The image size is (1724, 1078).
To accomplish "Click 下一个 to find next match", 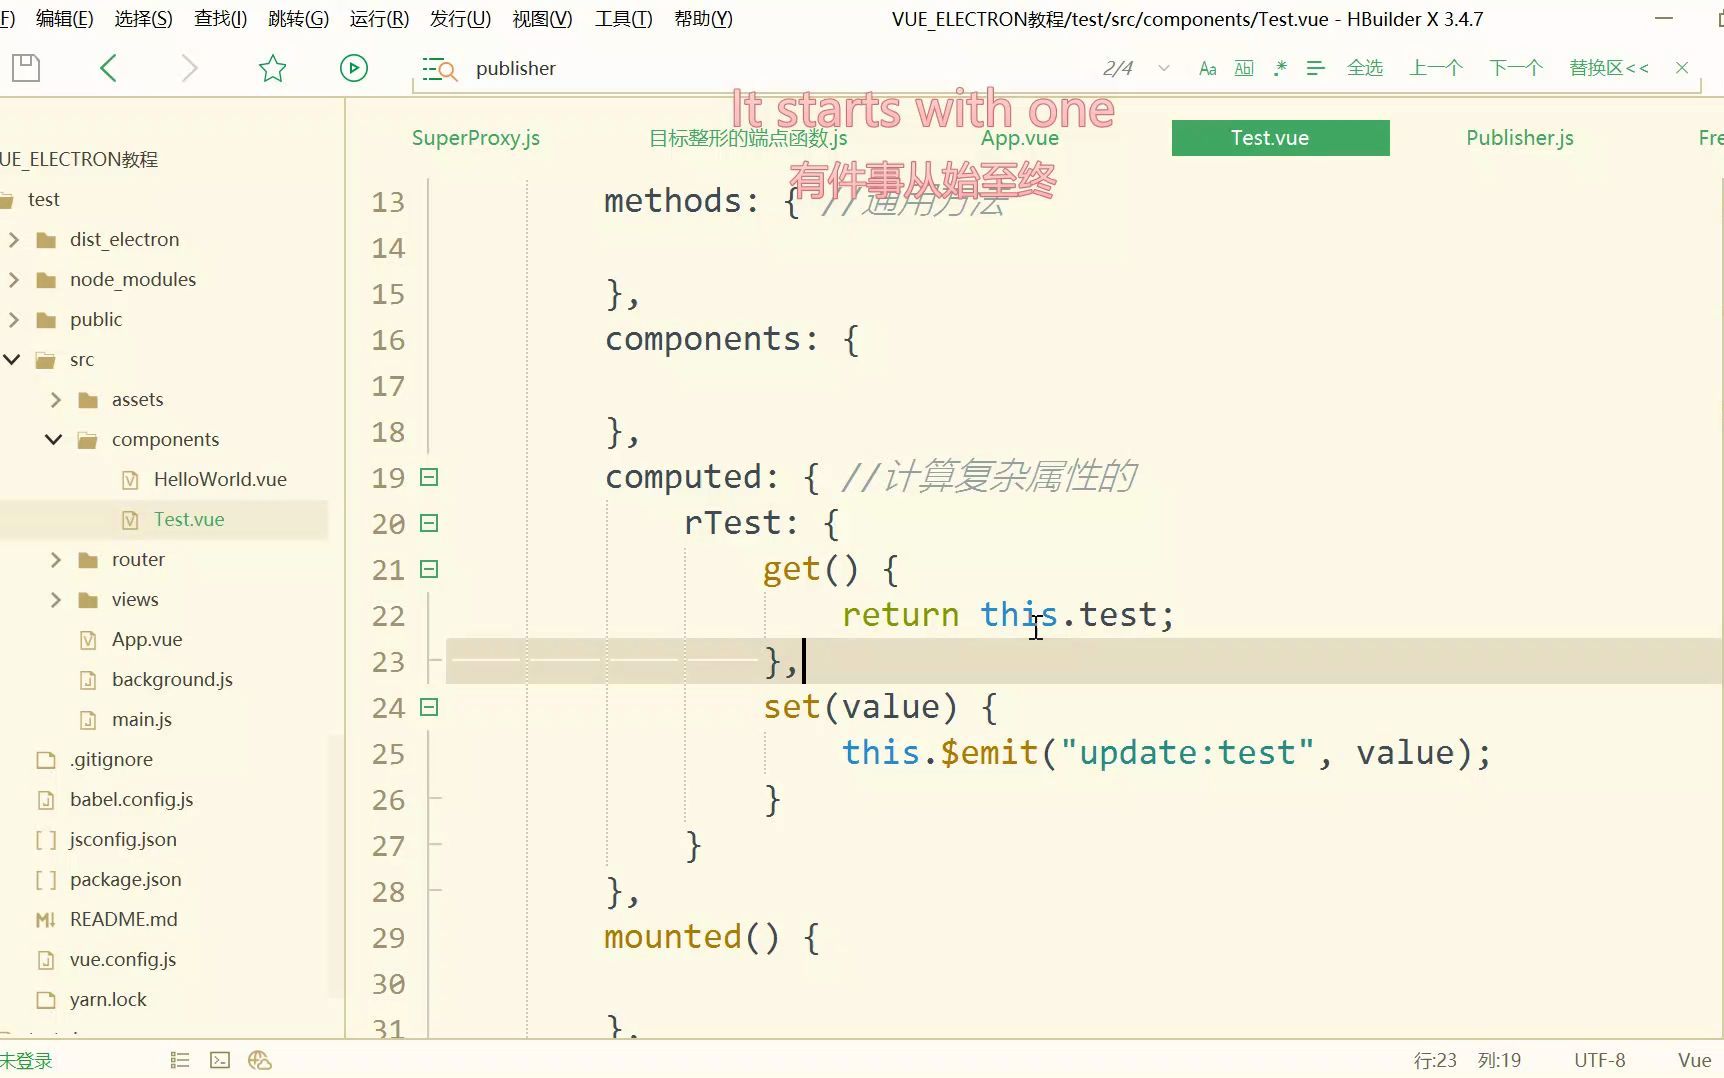I will (1514, 67).
